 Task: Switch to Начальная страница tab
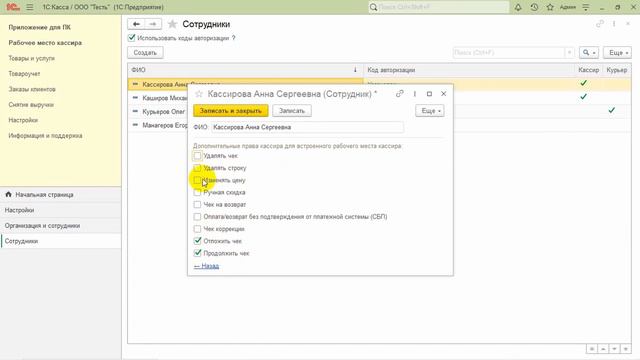point(60,195)
